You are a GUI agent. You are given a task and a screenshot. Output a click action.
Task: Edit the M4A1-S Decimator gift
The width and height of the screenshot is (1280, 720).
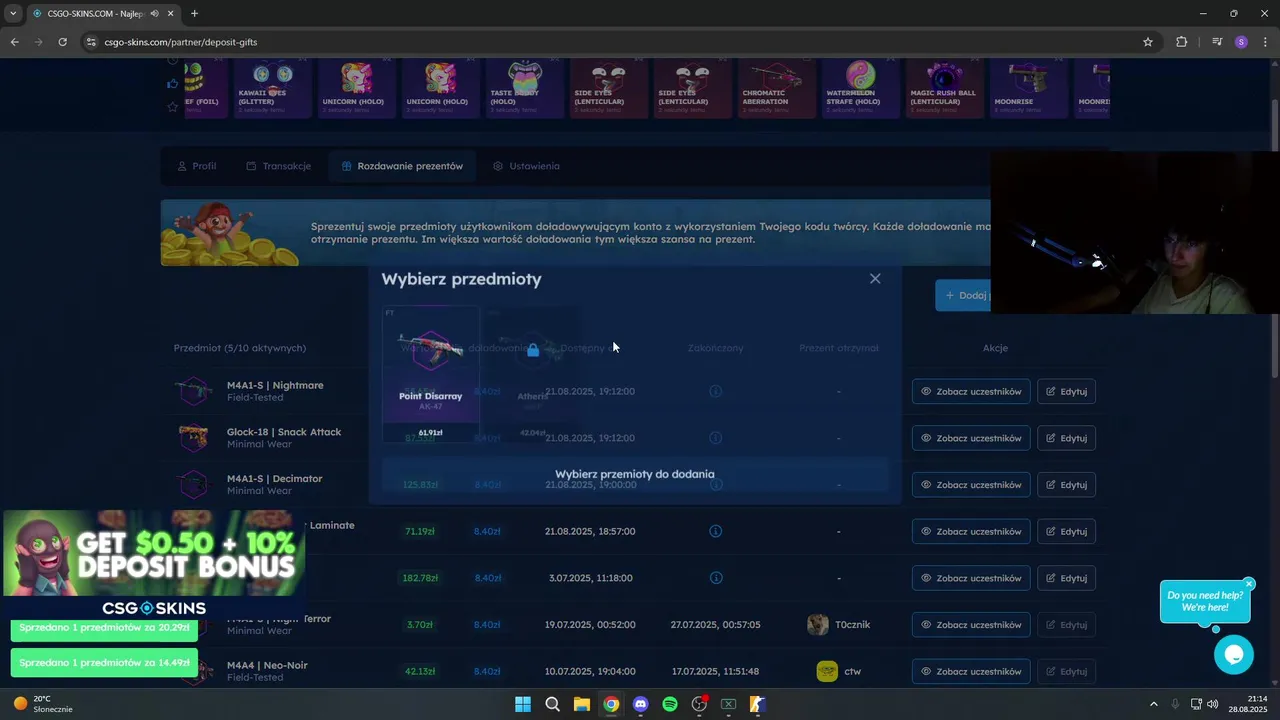(1066, 485)
